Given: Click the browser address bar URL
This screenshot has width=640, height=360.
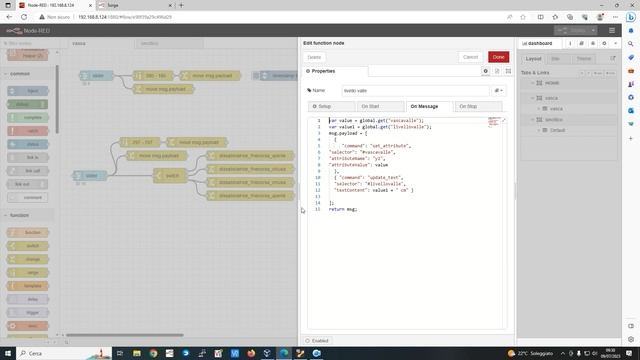Looking at the screenshot, I should click(x=125, y=17).
